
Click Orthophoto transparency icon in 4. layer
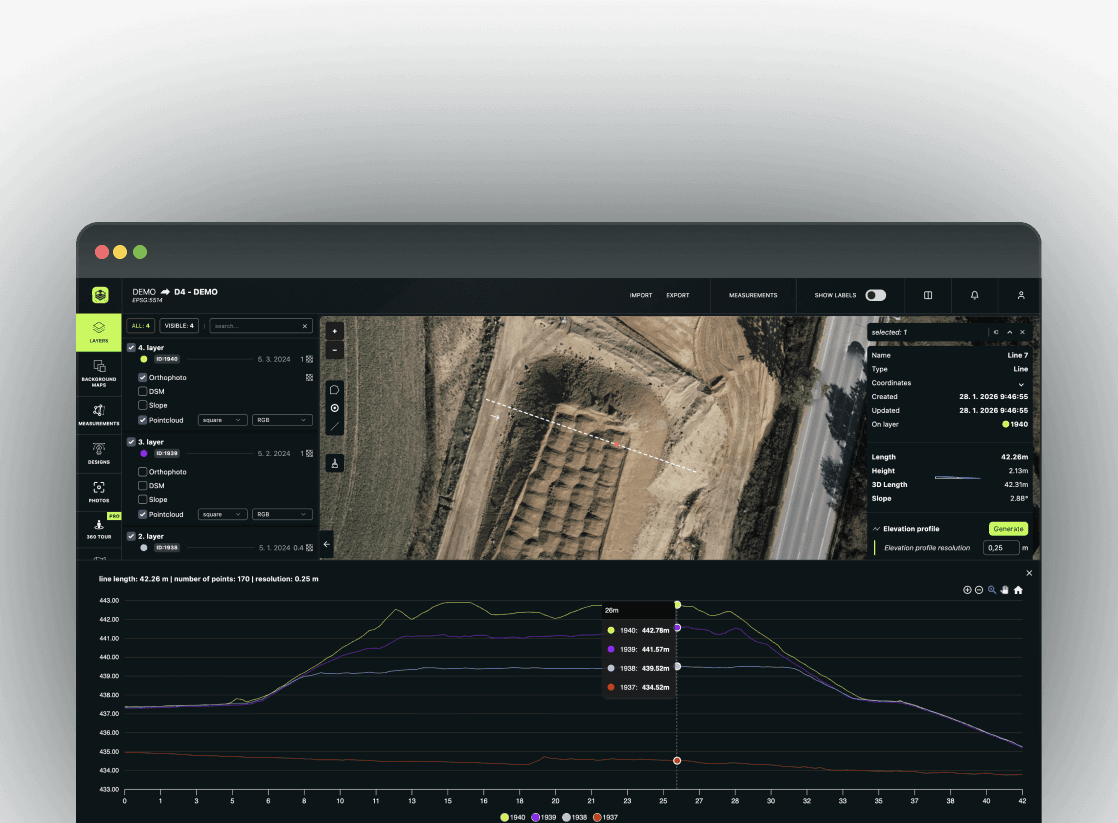(x=309, y=377)
